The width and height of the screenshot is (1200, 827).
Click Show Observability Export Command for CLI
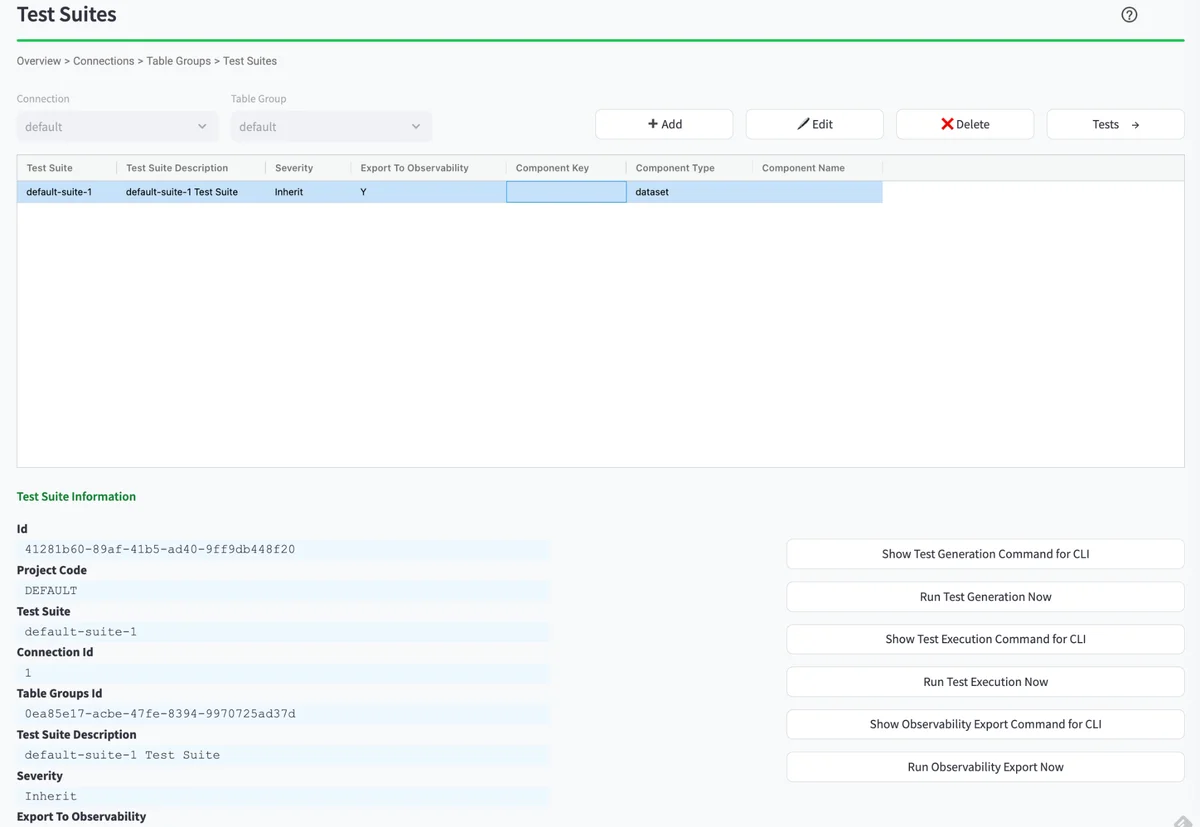[985, 724]
